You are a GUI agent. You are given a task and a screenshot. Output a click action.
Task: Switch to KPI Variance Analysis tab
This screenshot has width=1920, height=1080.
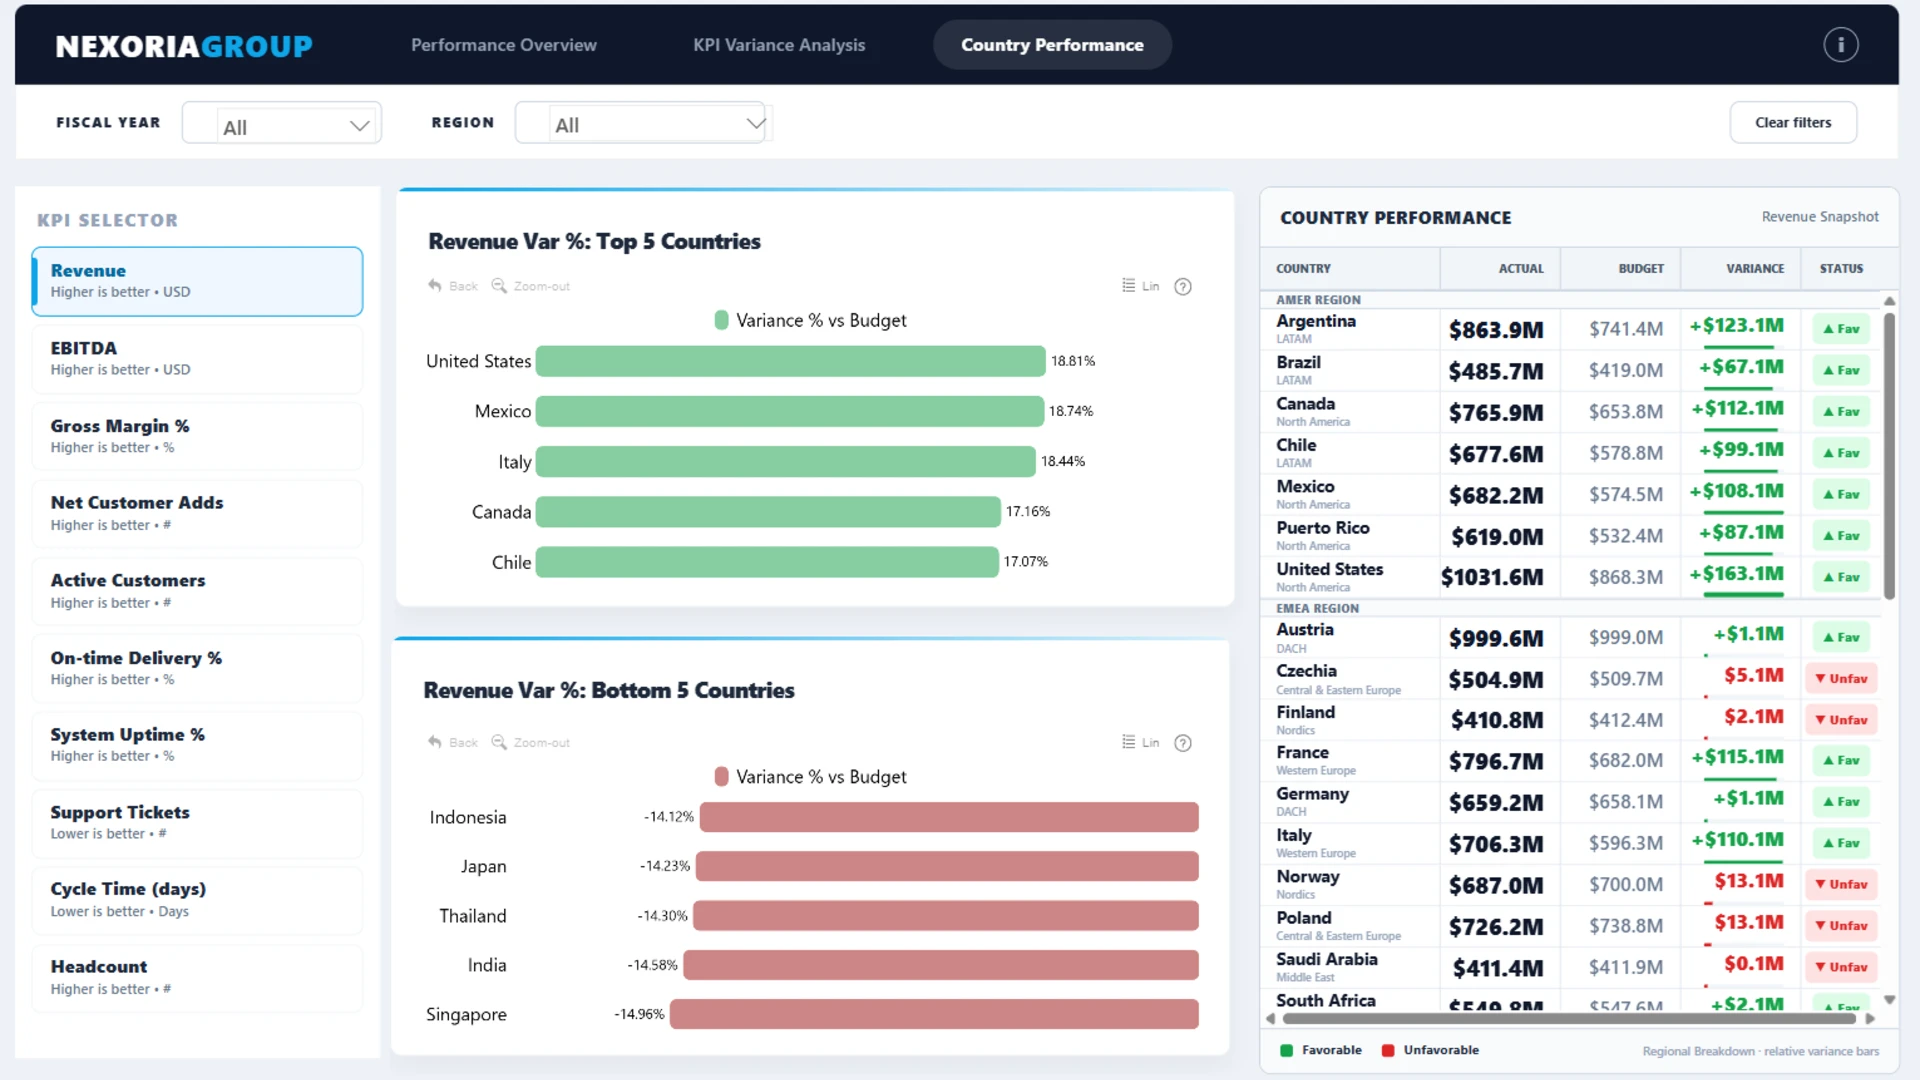tap(779, 45)
